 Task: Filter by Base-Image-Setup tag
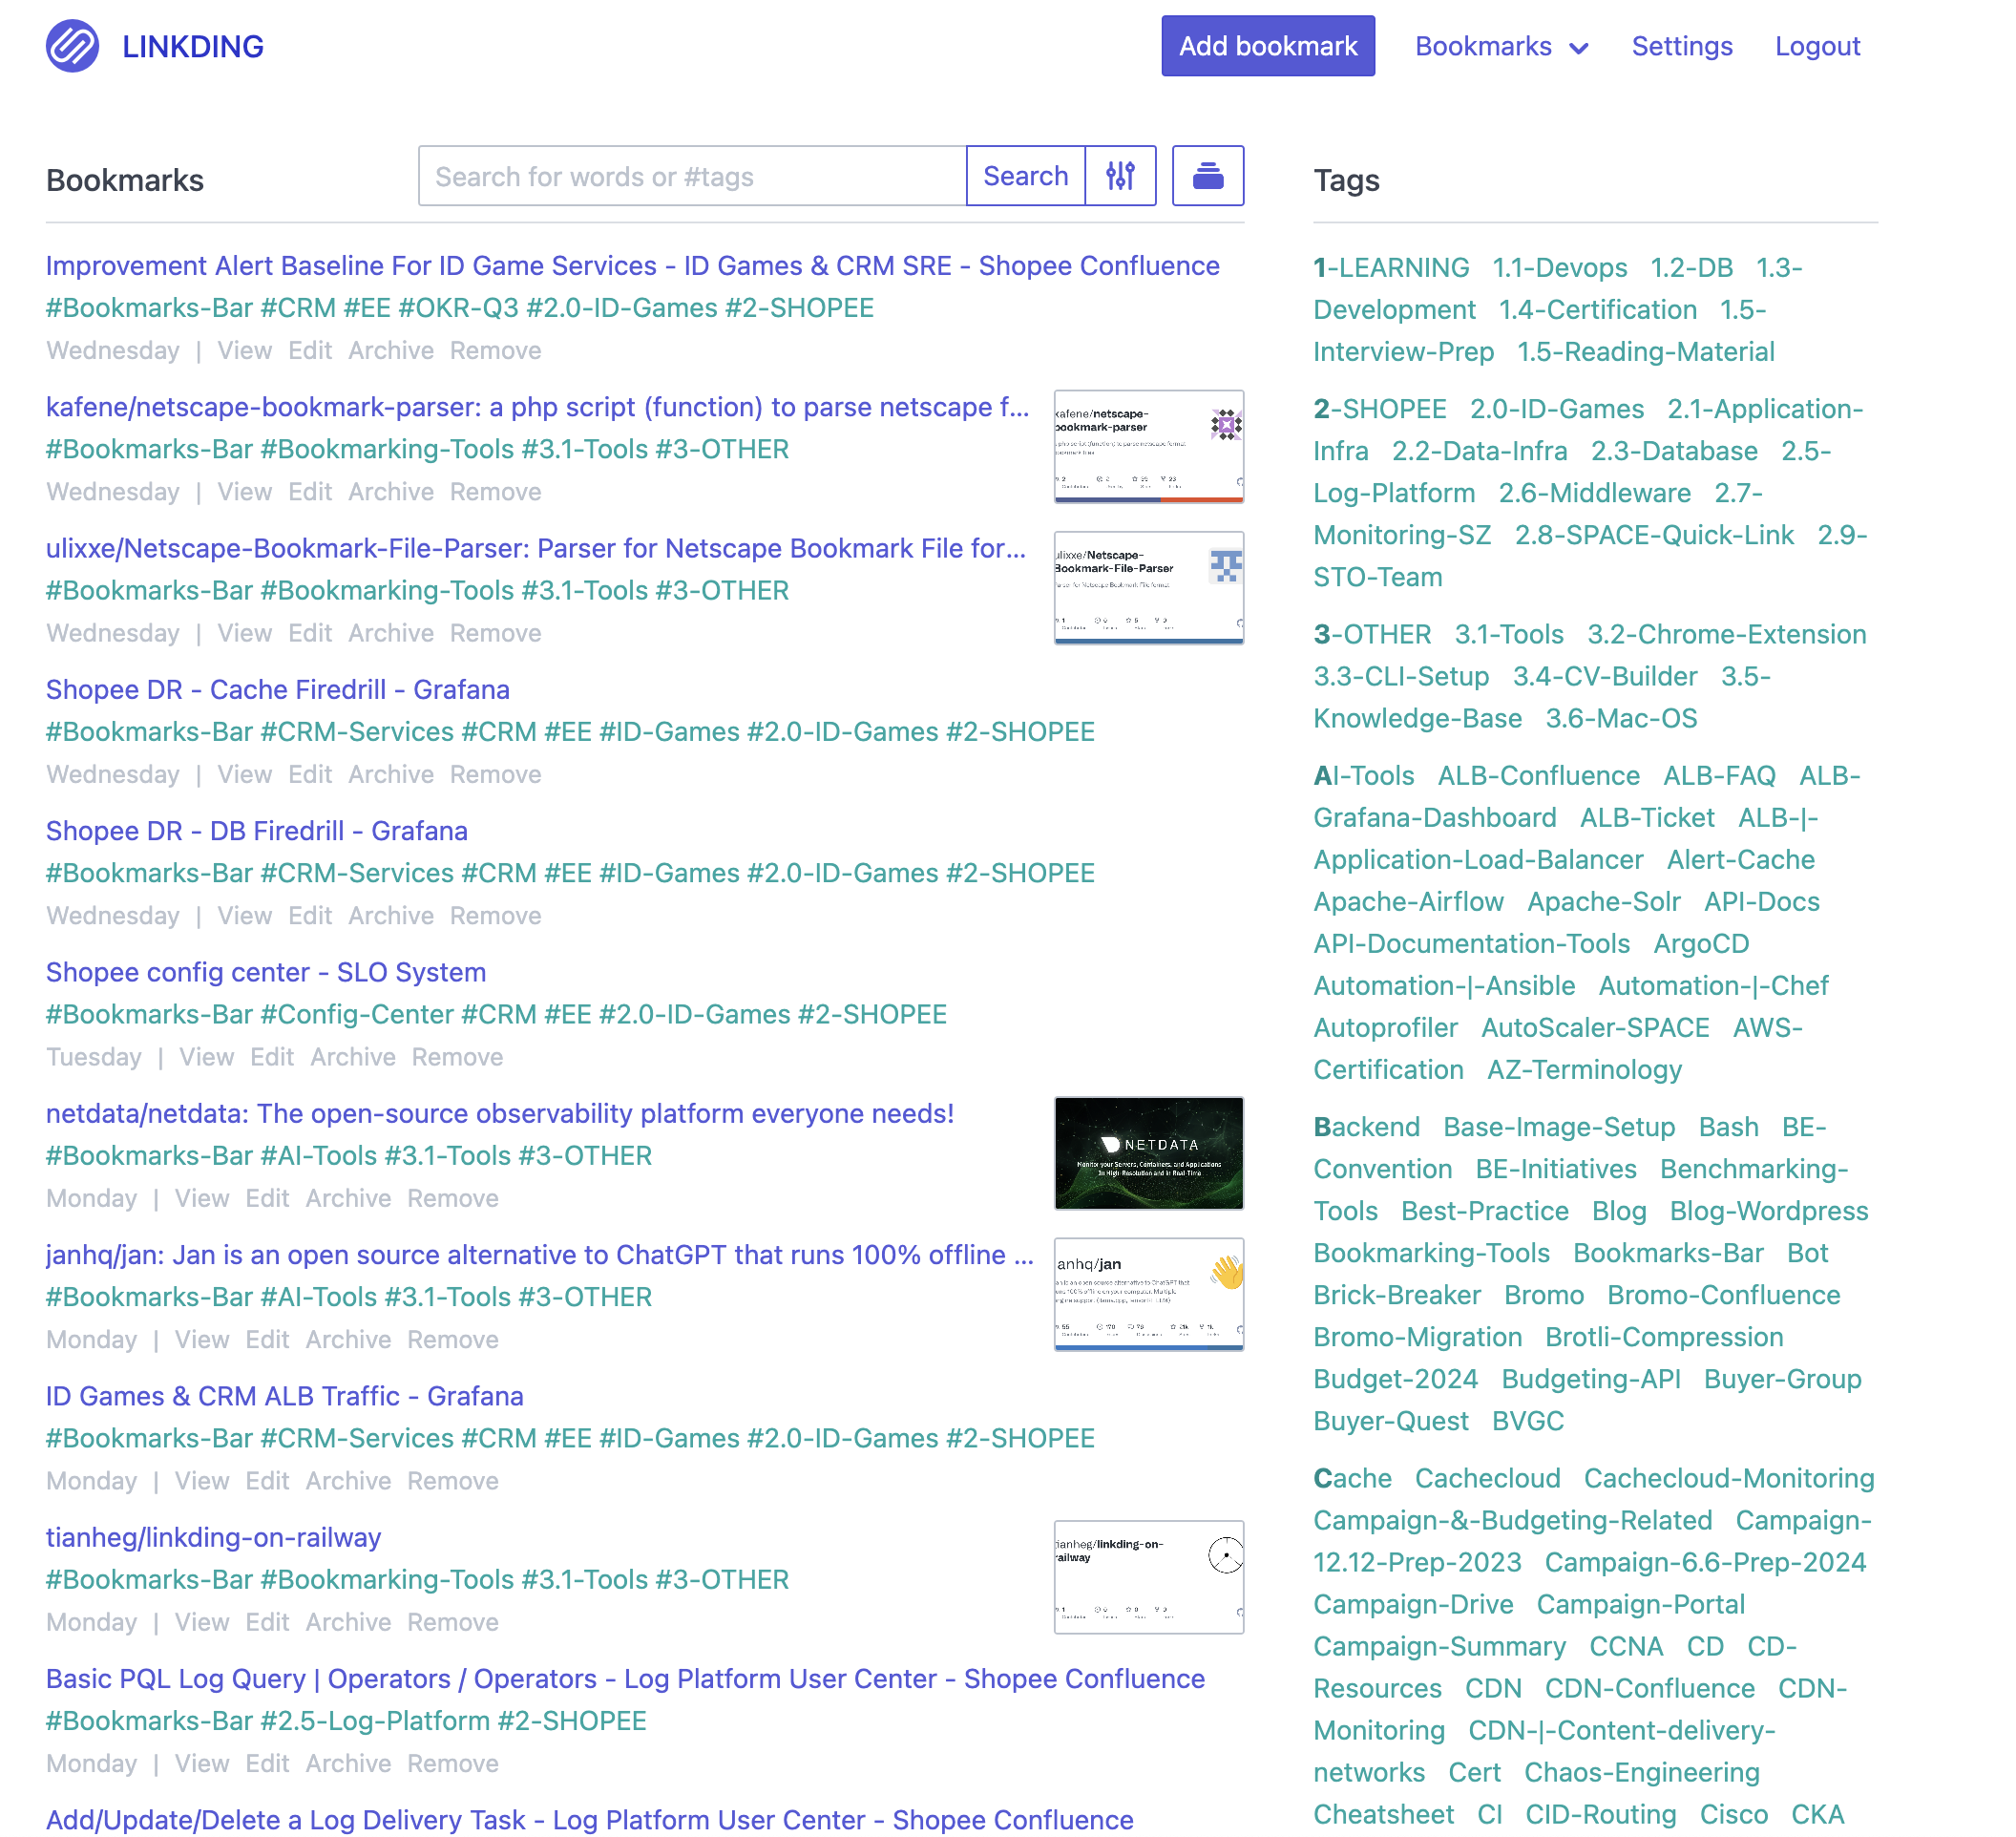1558,1127
